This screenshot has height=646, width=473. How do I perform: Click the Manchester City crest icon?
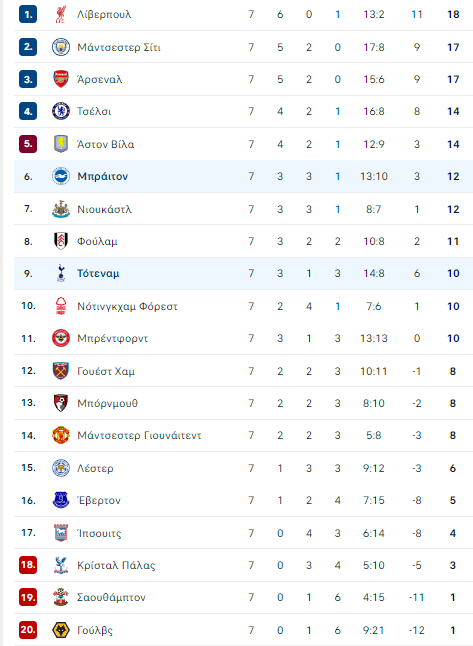pyautogui.click(x=61, y=47)
